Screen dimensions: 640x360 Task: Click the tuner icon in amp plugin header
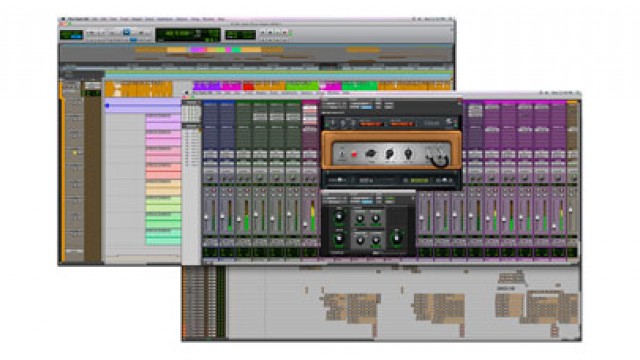point(333,123)
